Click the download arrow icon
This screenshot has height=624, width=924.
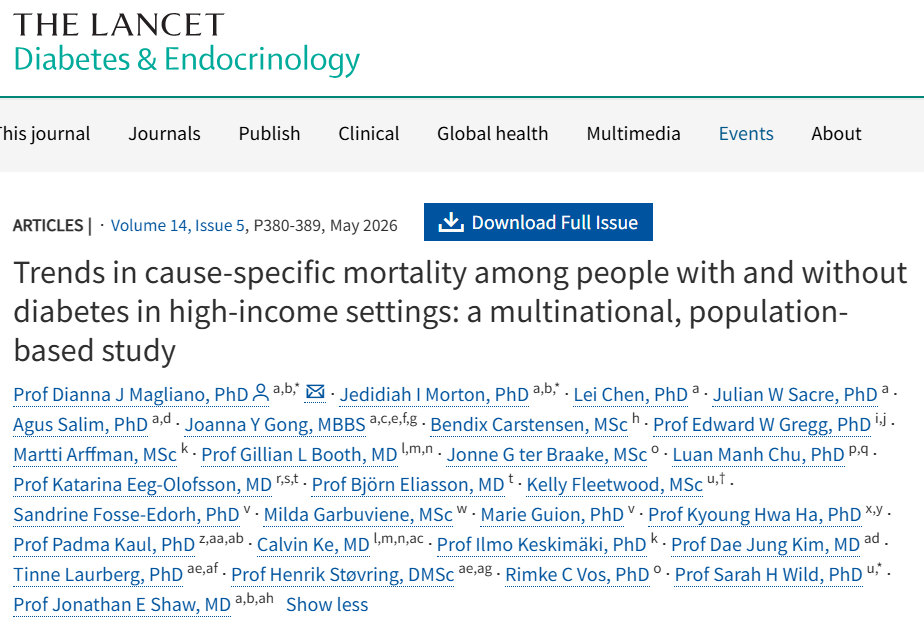[451, 222]
